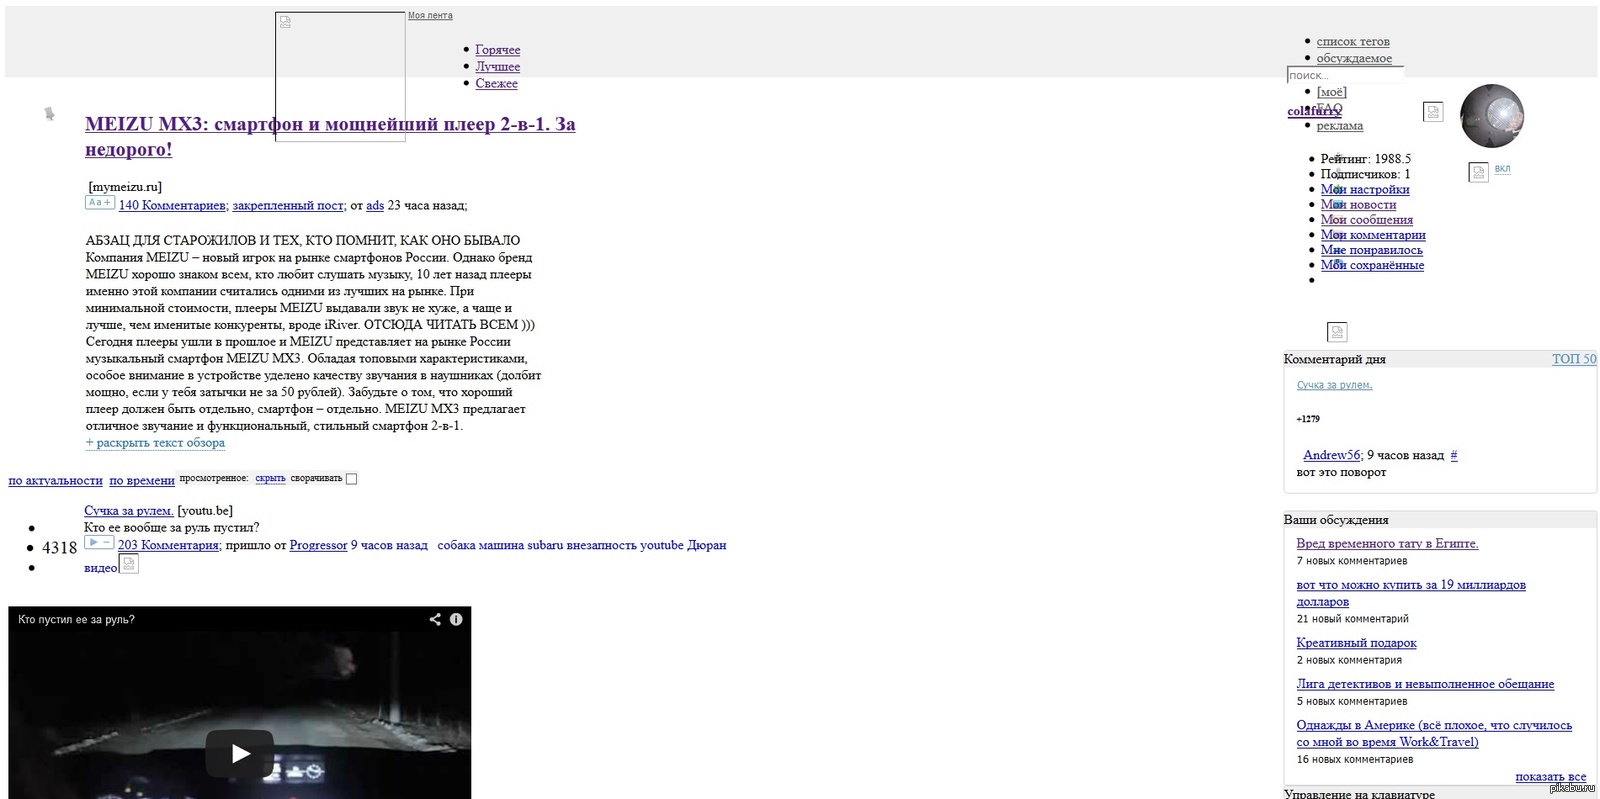1600x799 pixels.
Task: Open 140 Комментариев link
Action: pos(172,205)
